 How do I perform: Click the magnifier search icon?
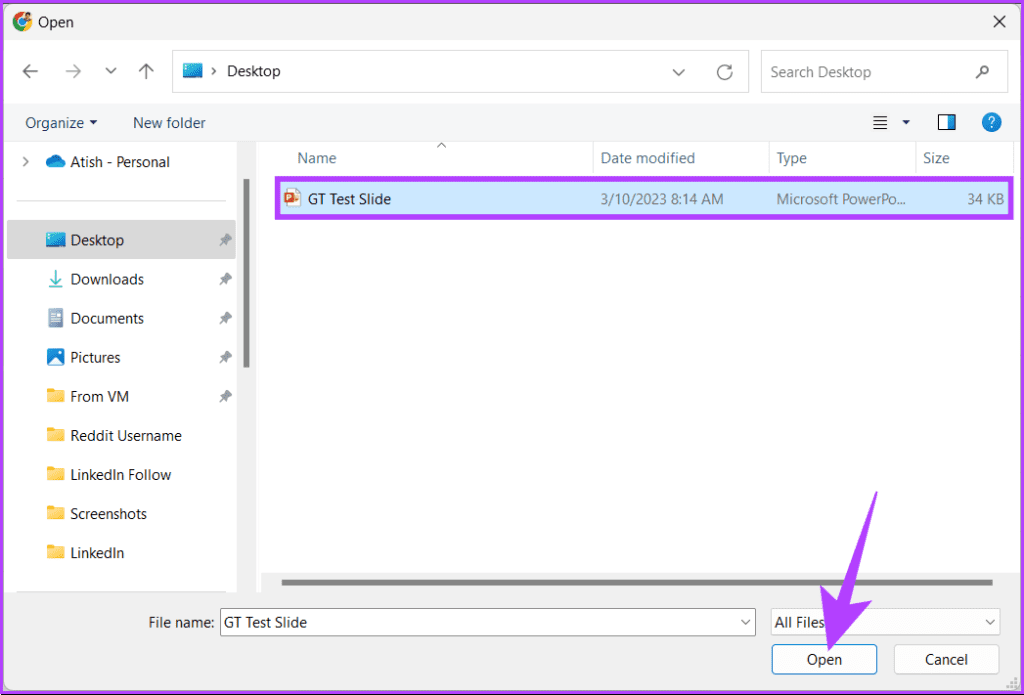982,72
